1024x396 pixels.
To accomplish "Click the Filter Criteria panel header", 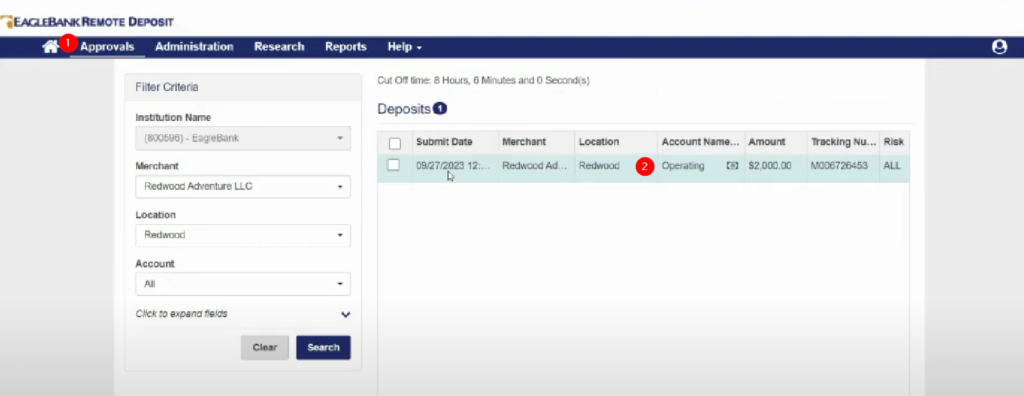I will [x=243, y=87].
